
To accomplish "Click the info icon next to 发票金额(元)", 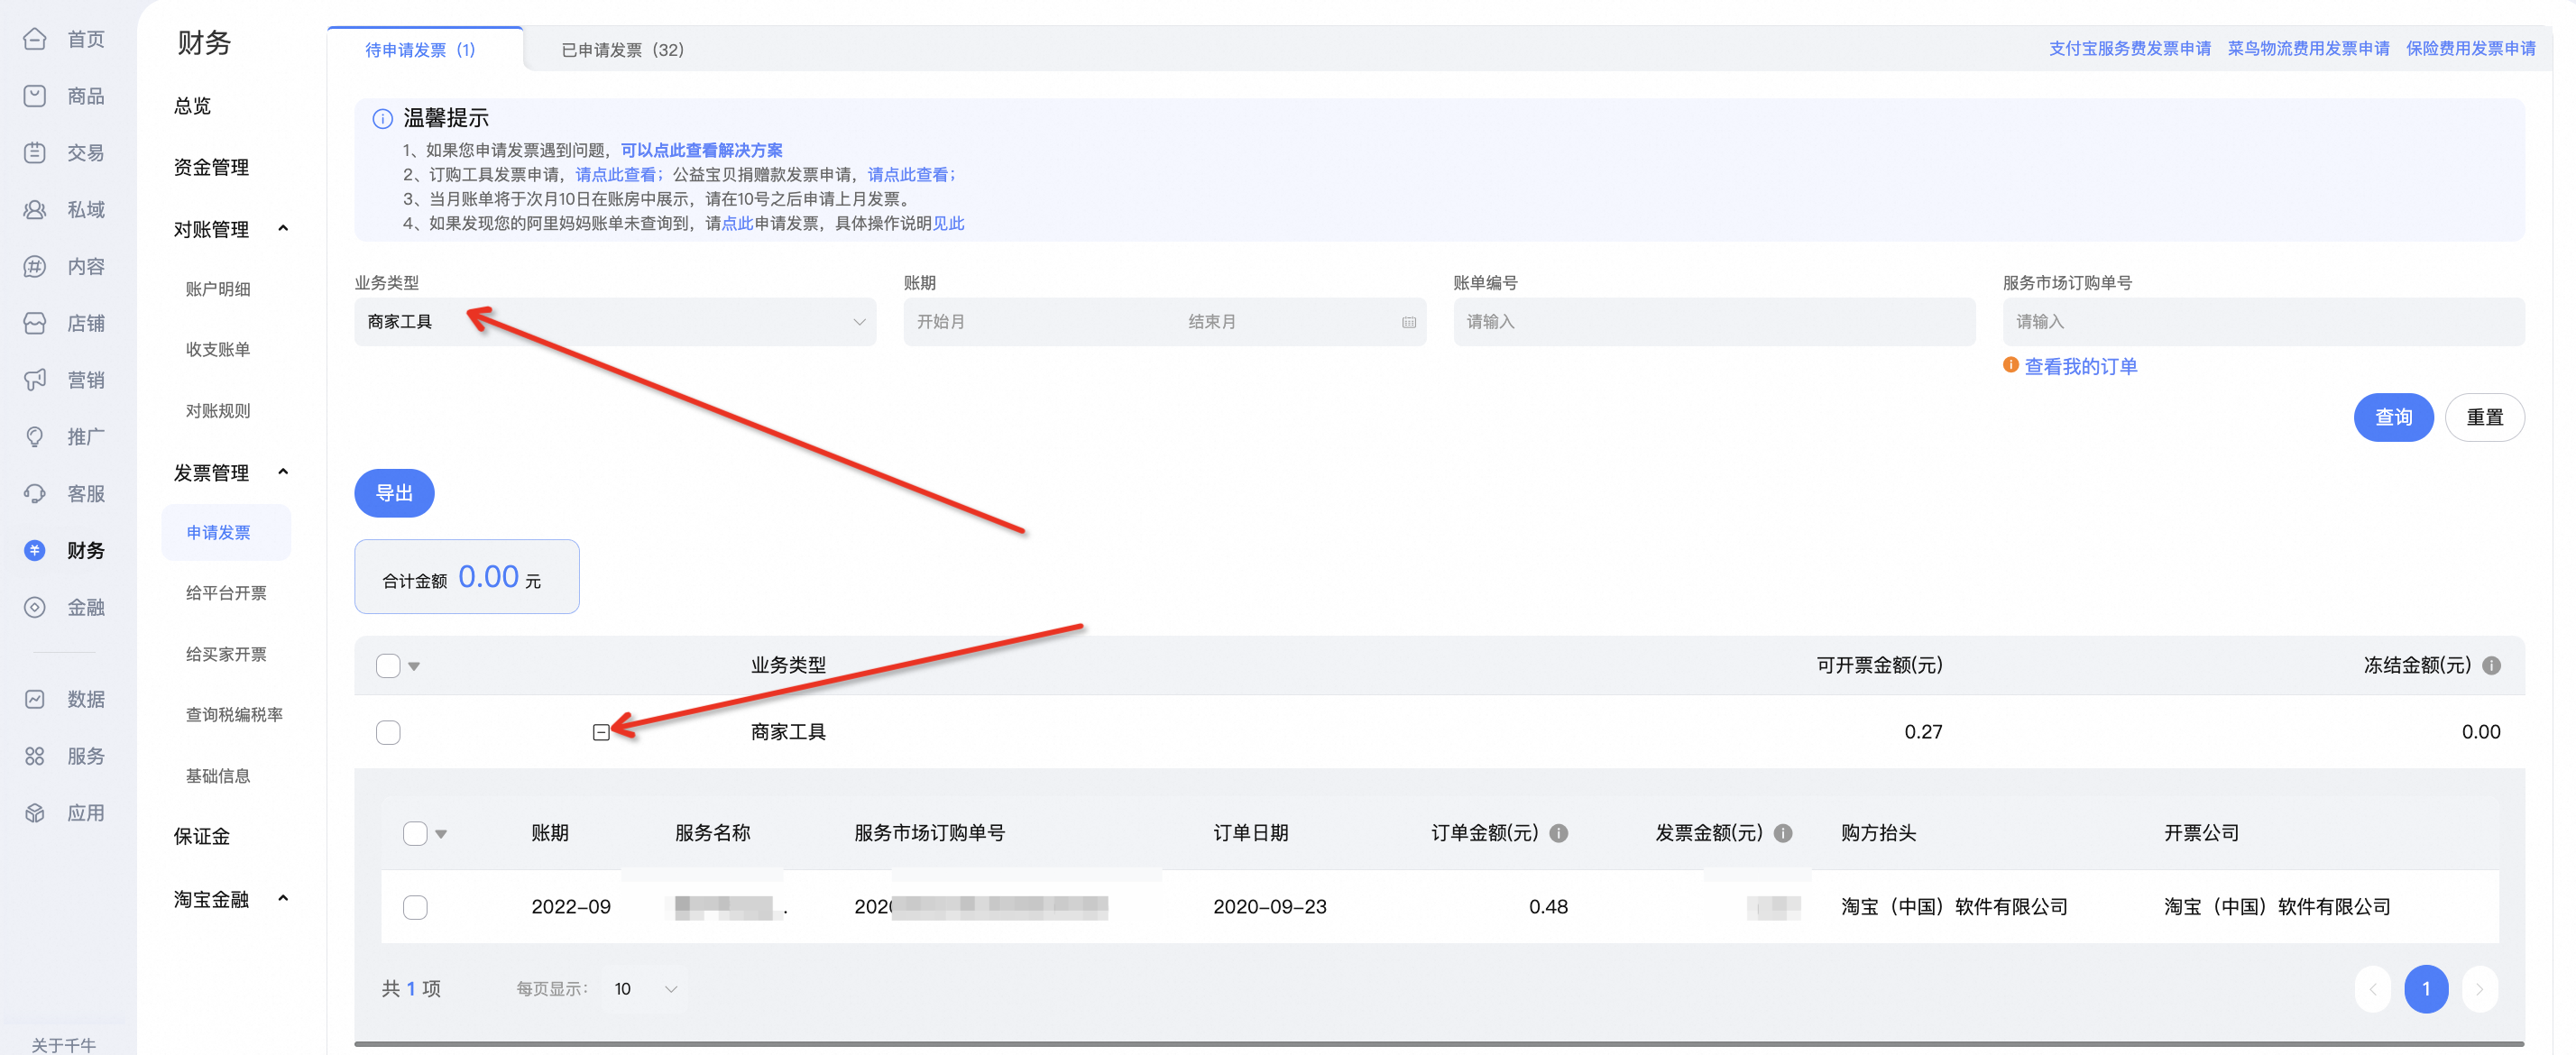I will [1782, 834].
